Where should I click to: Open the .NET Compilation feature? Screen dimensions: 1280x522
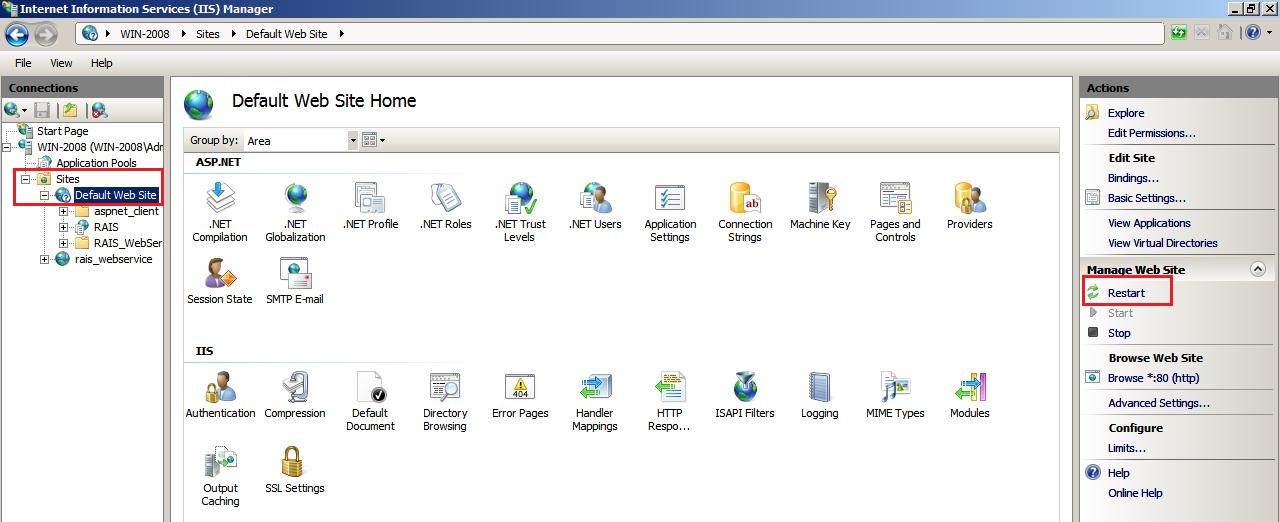pyautogui.click(x=220, y=212)
